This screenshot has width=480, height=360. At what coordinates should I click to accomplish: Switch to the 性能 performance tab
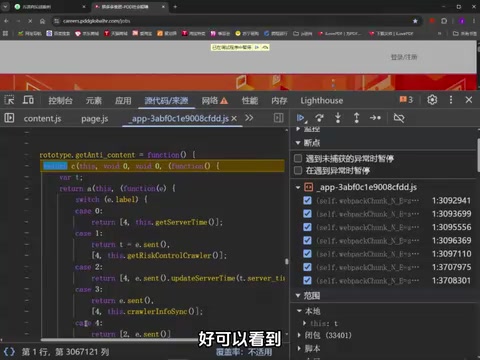pyautogui.click(x=250, y=100)
